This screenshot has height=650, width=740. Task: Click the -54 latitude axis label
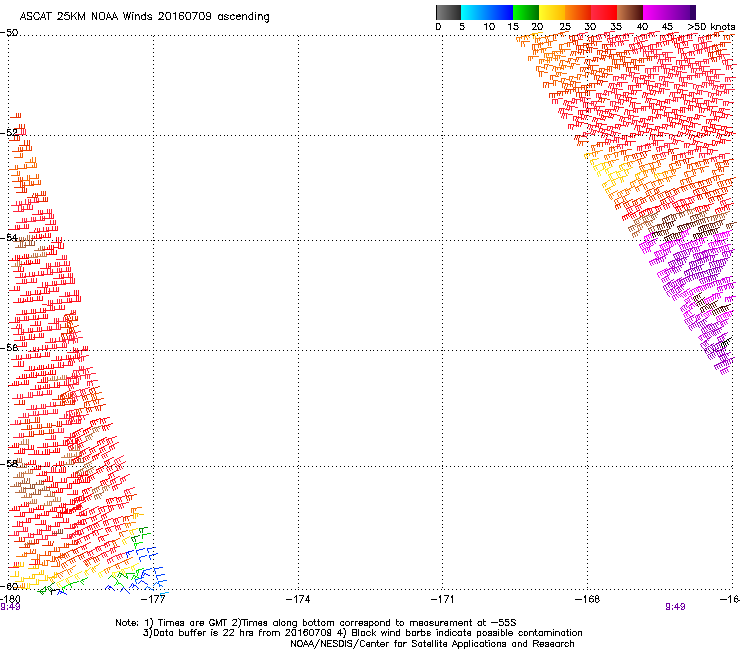9,237
